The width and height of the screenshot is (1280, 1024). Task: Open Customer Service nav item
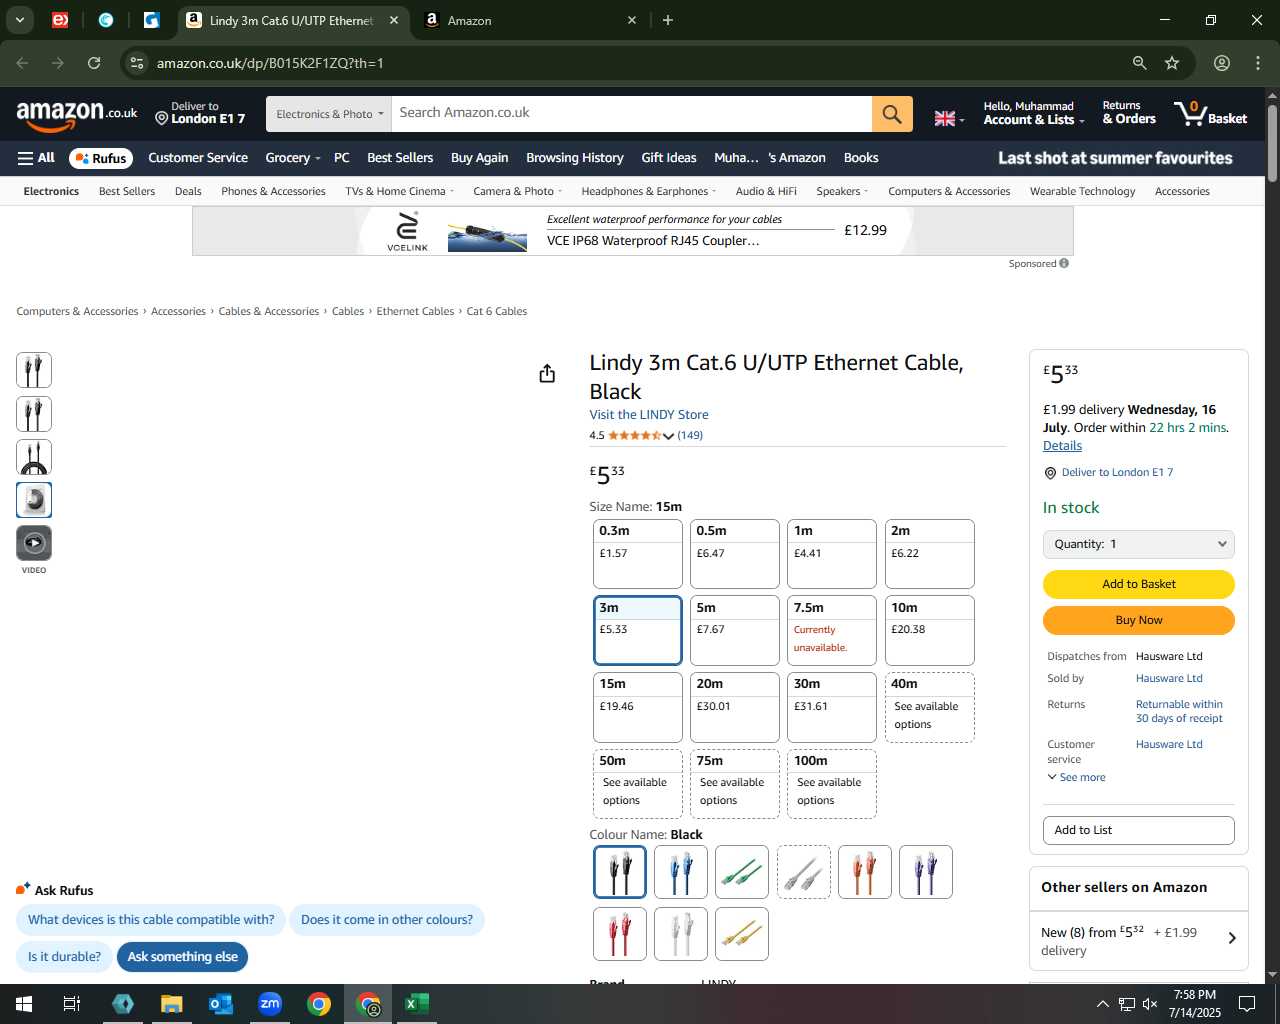pyautogui.click(x=198, y=158)
